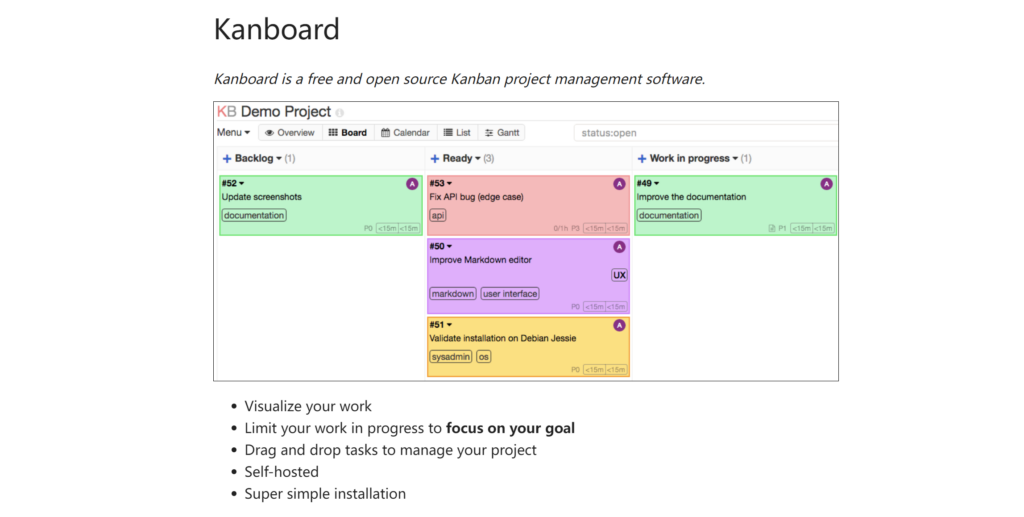The width and height of the screenshot is (1024, 517).
Task: Open the #50 task dropdown menu
Action: [x=449, y=246]
